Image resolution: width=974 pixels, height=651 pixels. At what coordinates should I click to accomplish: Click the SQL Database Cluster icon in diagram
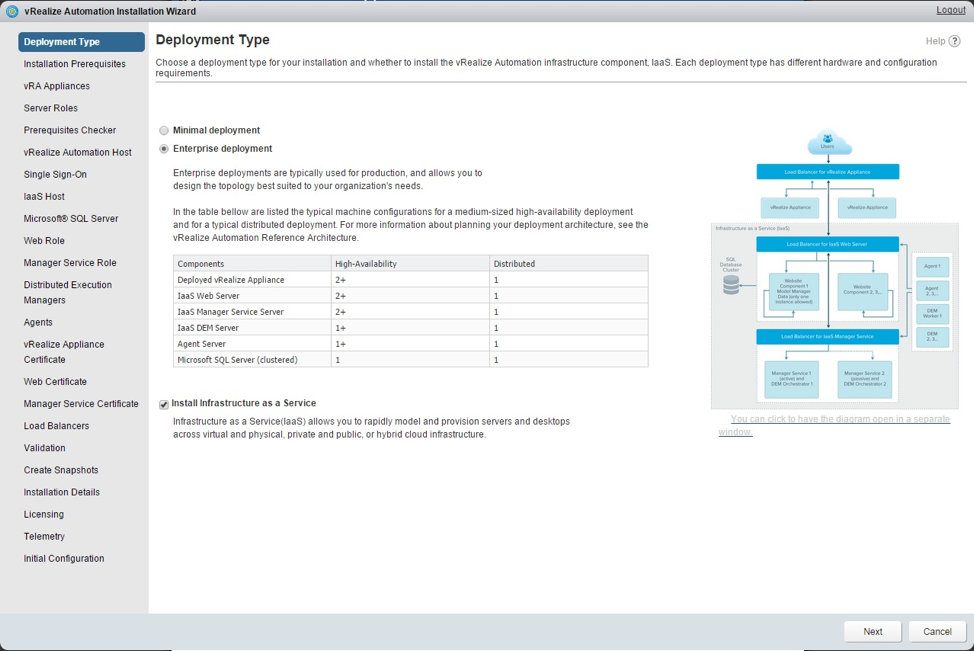coord(731,285)
